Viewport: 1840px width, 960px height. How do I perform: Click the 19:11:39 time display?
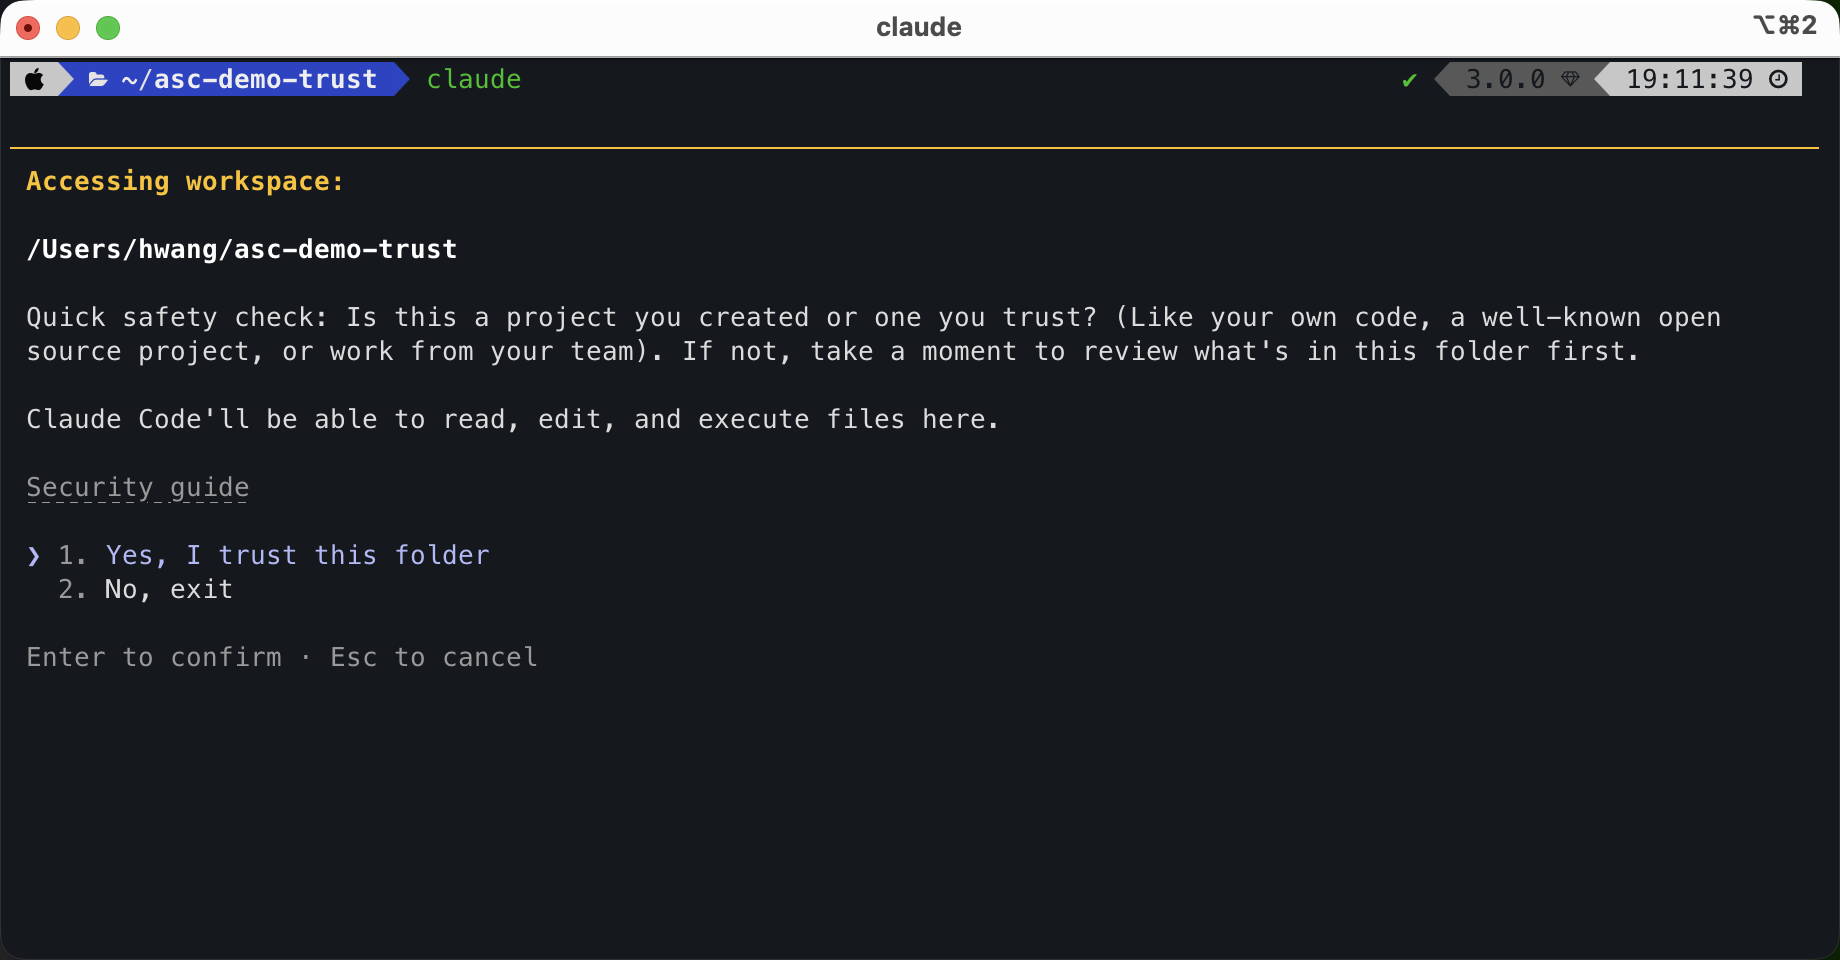[1689, 79]
